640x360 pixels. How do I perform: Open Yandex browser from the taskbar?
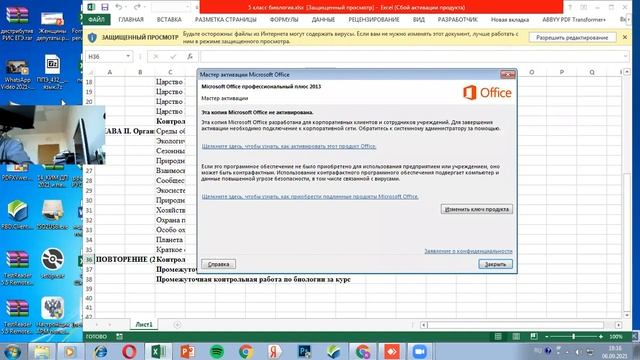click(x=275, y=351)
